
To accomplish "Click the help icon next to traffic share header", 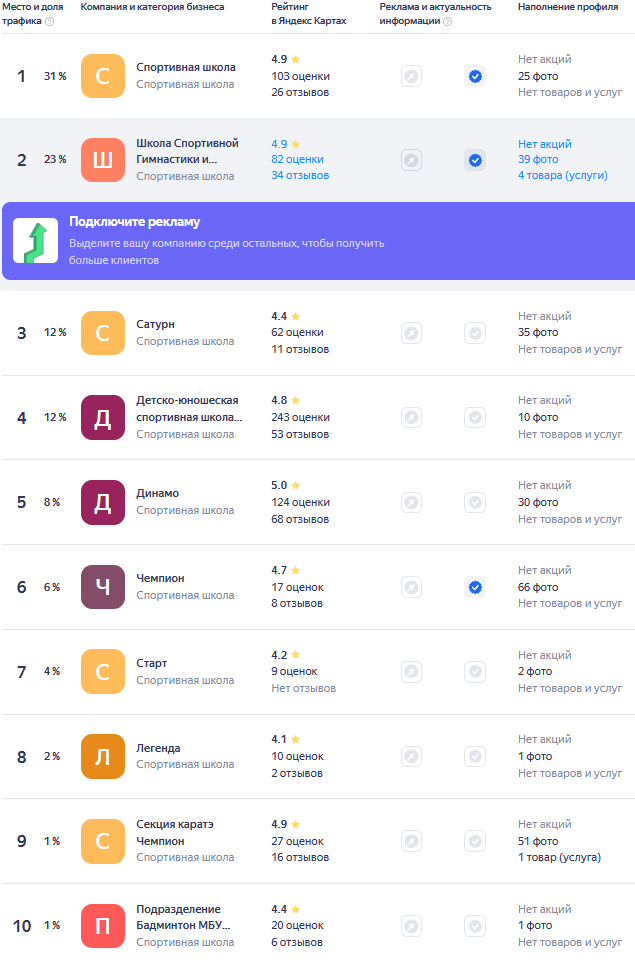I will point(50,22).
